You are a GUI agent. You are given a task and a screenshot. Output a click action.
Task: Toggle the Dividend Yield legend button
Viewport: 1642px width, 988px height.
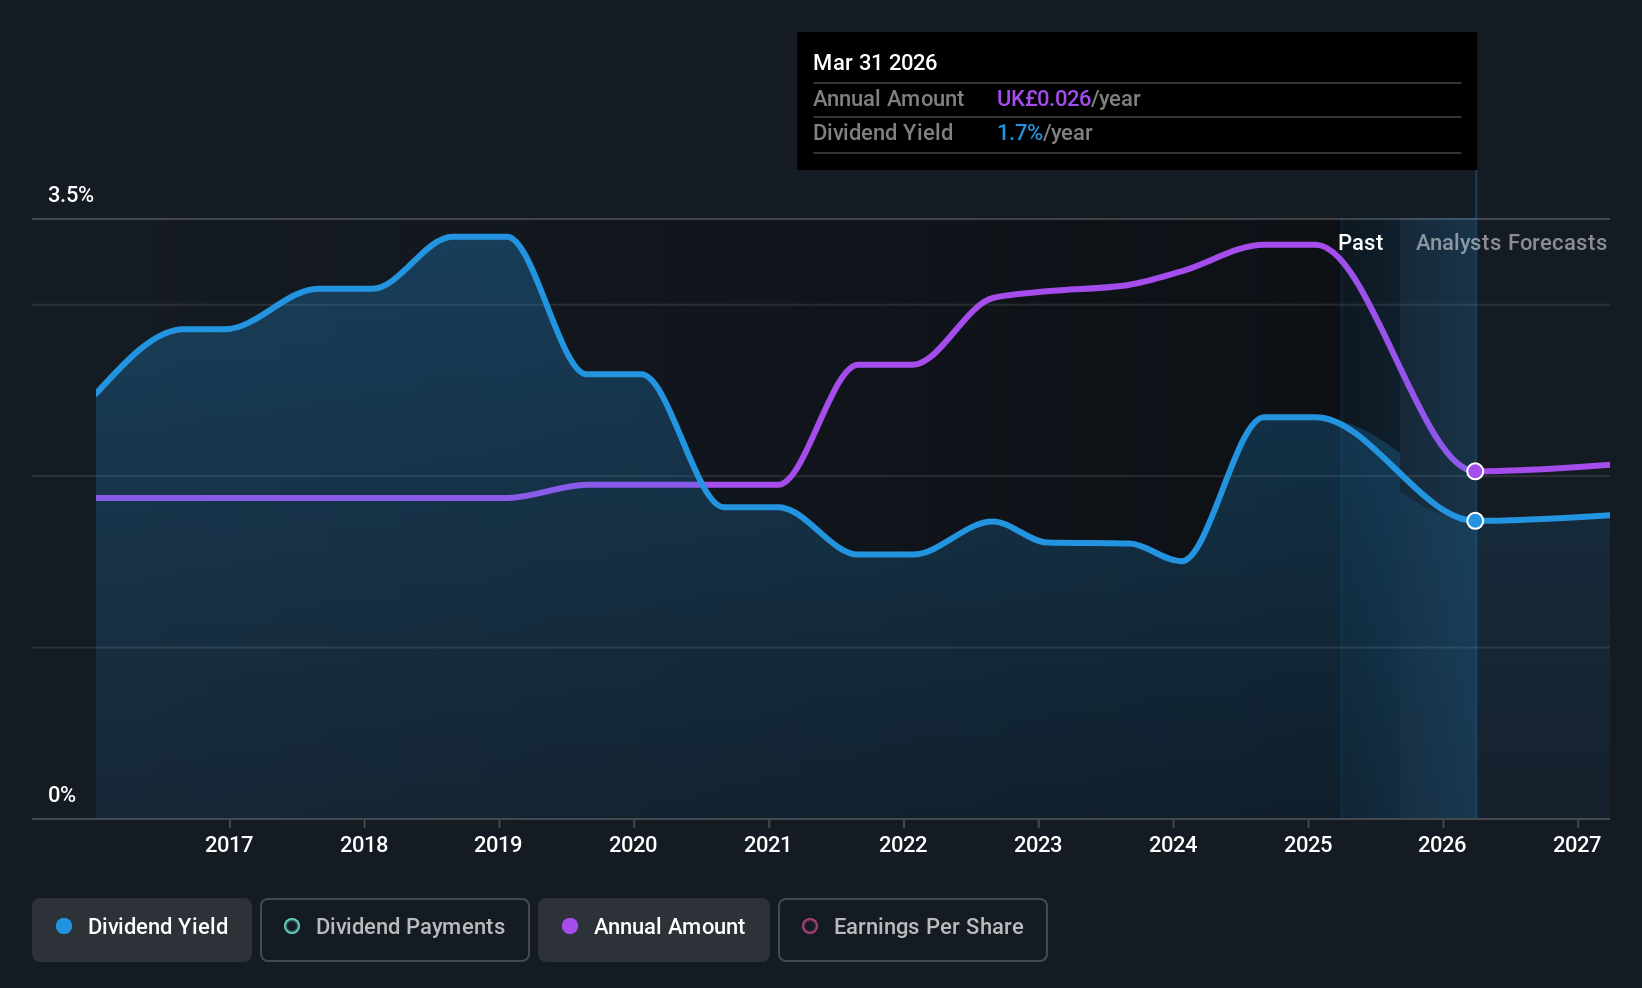(142, 929)
